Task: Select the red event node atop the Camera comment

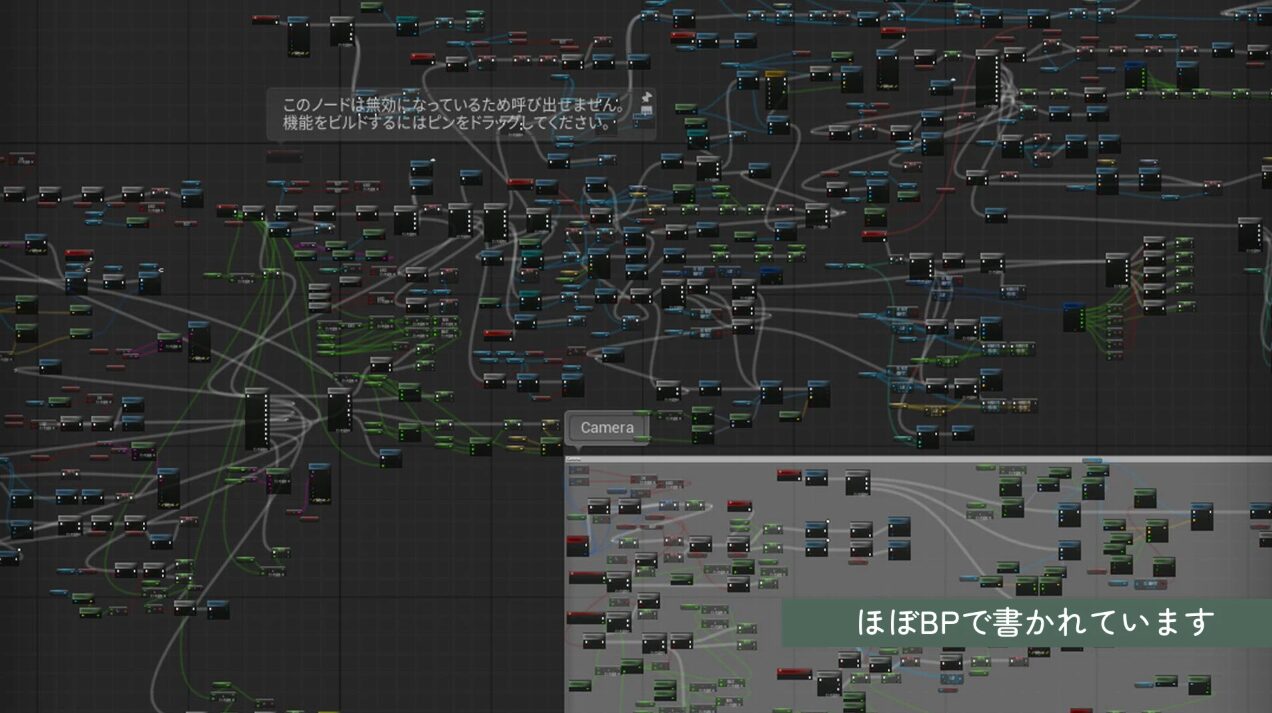Action: pos(789,473)
